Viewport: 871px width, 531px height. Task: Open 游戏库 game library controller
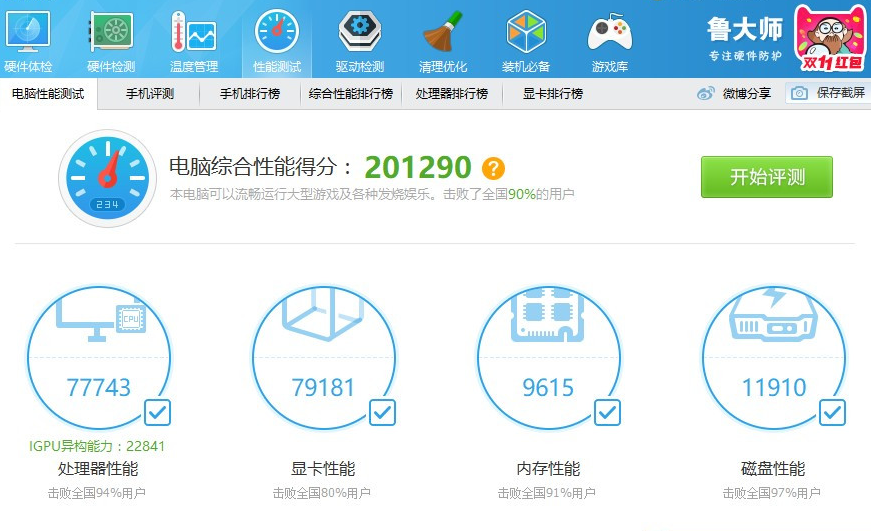click(x=609, y=42)
